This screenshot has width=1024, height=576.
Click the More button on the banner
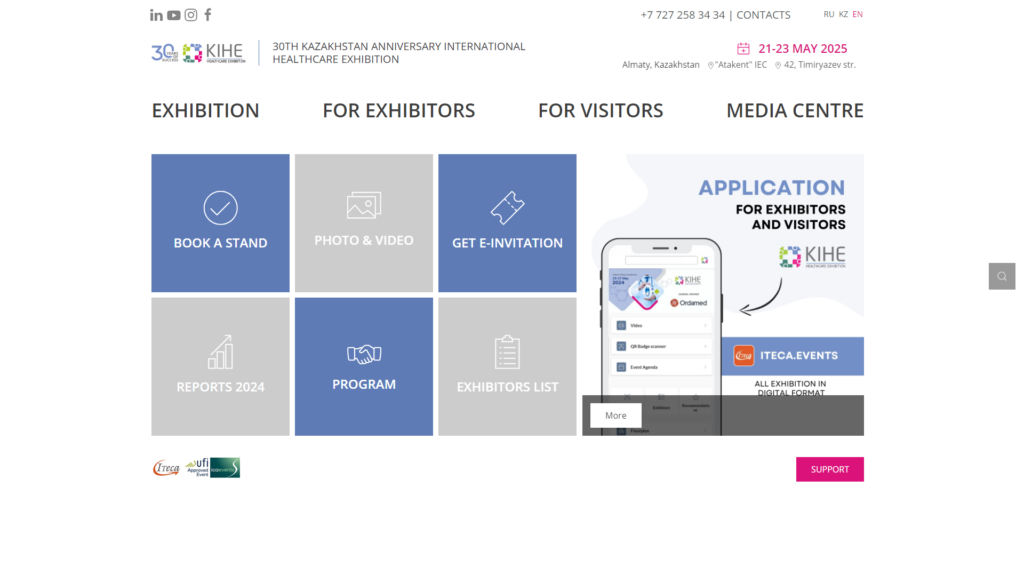(x=616, y=415)
